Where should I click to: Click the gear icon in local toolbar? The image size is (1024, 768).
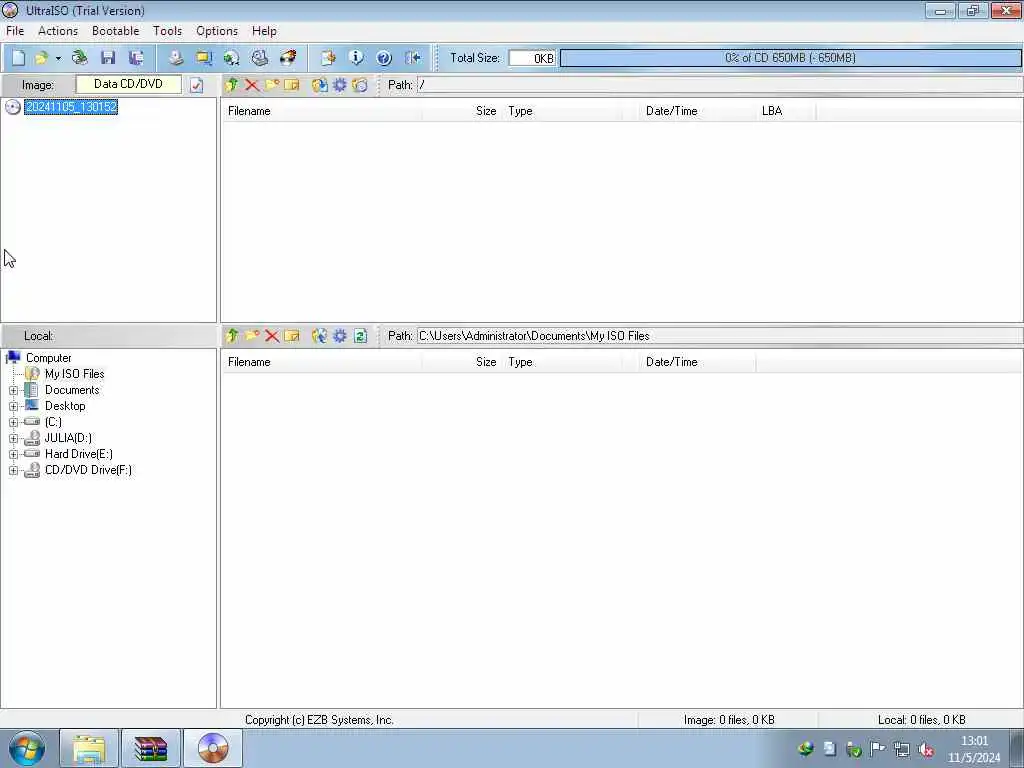coord(340,336)
